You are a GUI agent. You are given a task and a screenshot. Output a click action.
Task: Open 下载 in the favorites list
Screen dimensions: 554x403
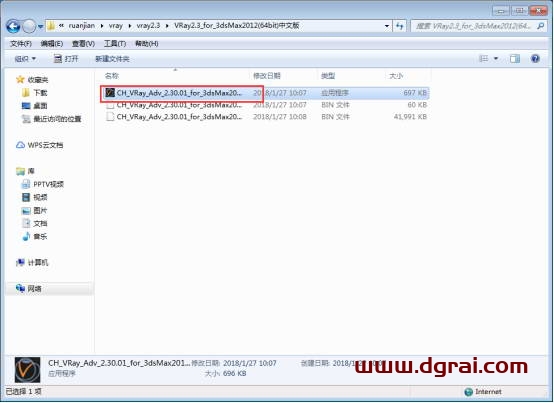tap(40, 93)
